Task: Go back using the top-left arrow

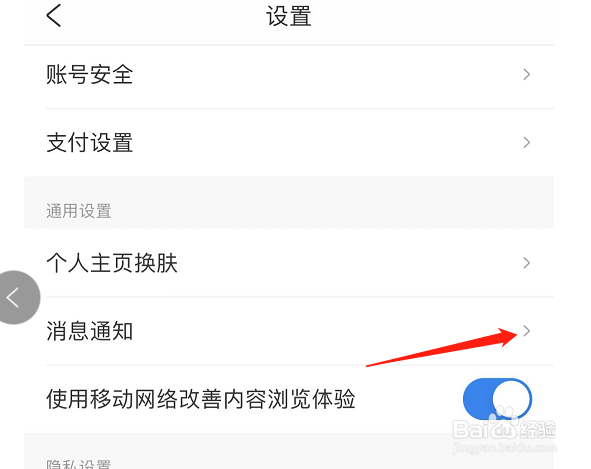Action: point(54,16)
